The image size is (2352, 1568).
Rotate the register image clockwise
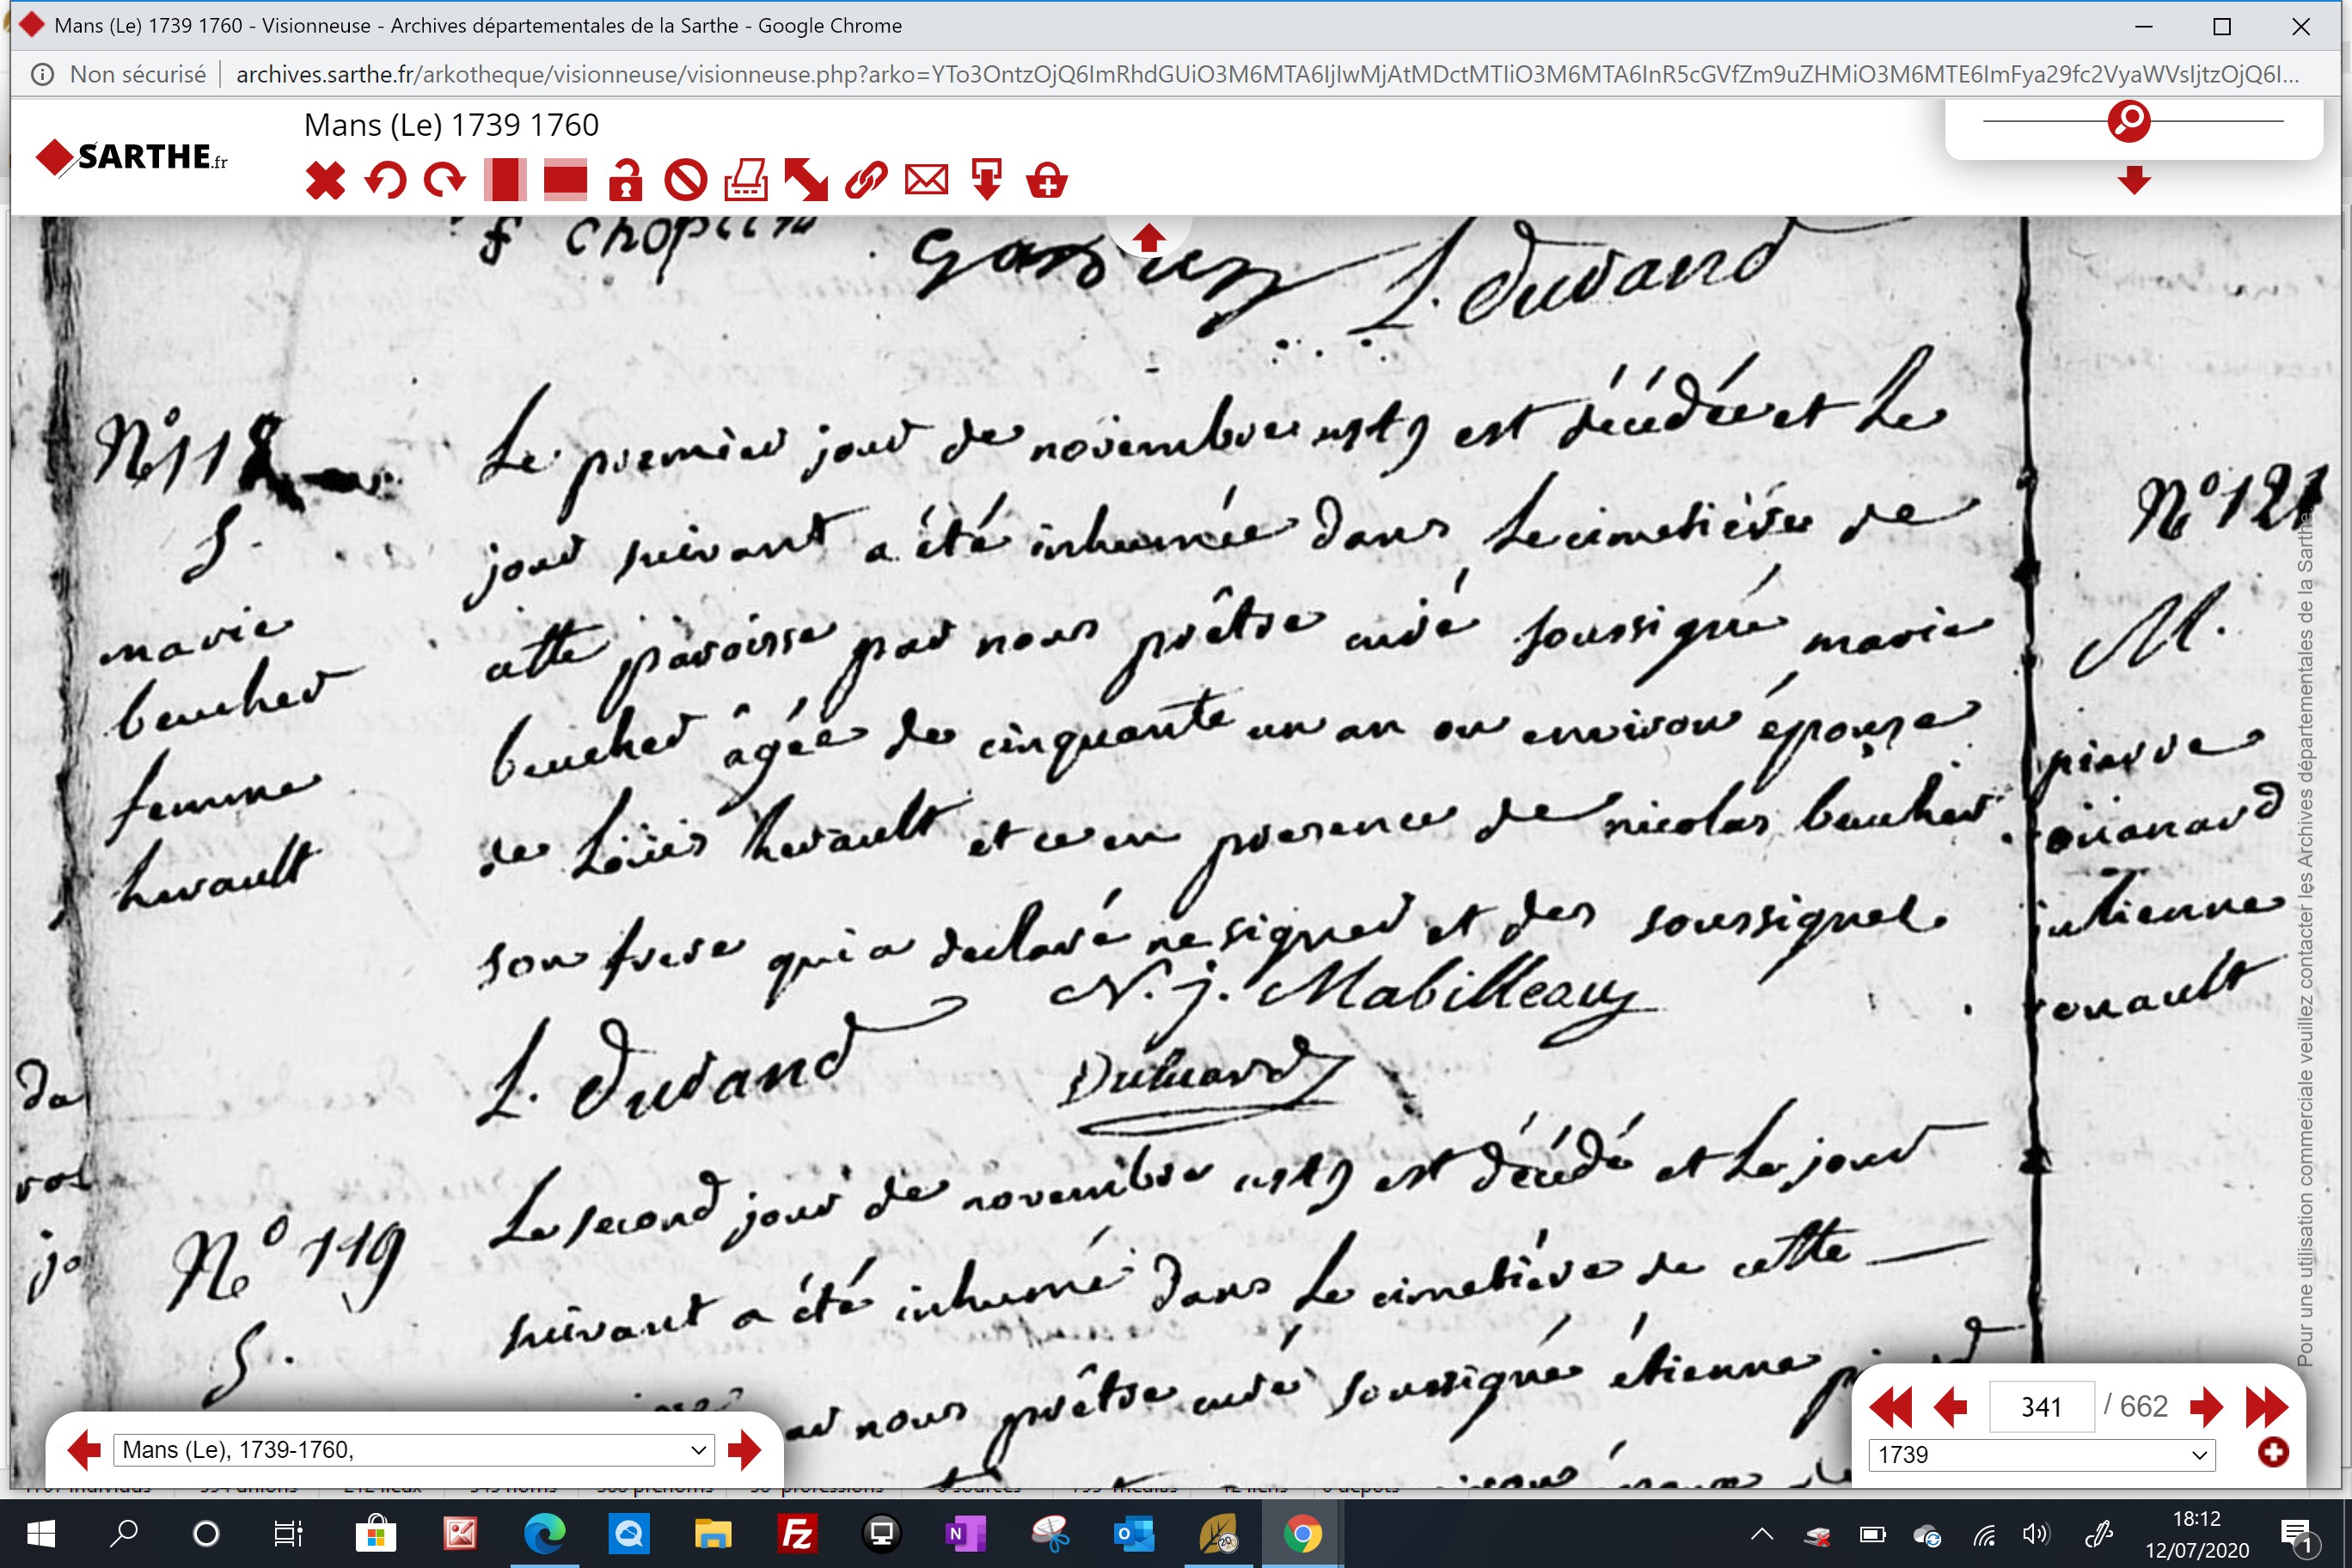click(445, 181)
